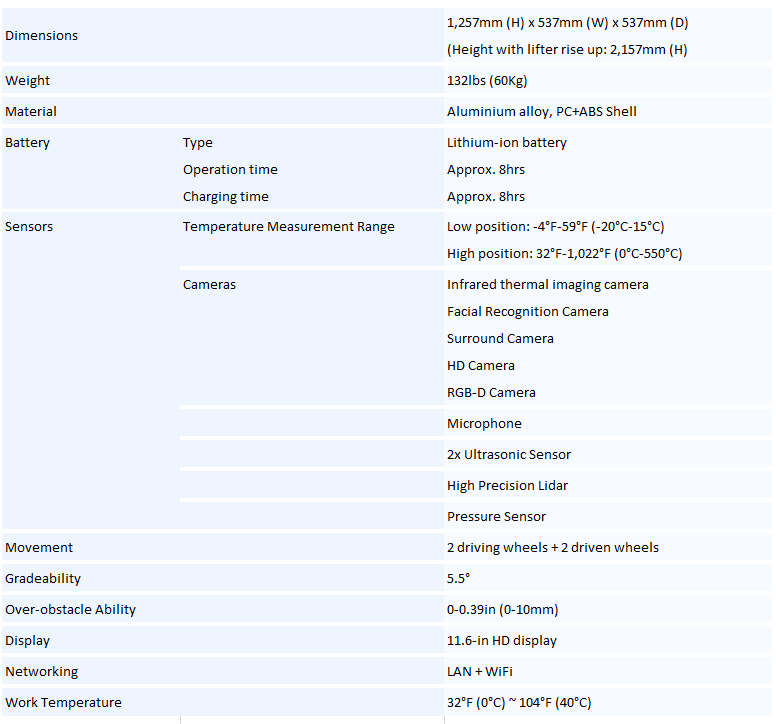Select the Facial Recognition Camera entry
This screenshot has width=776, height=724.
(527, 312)
